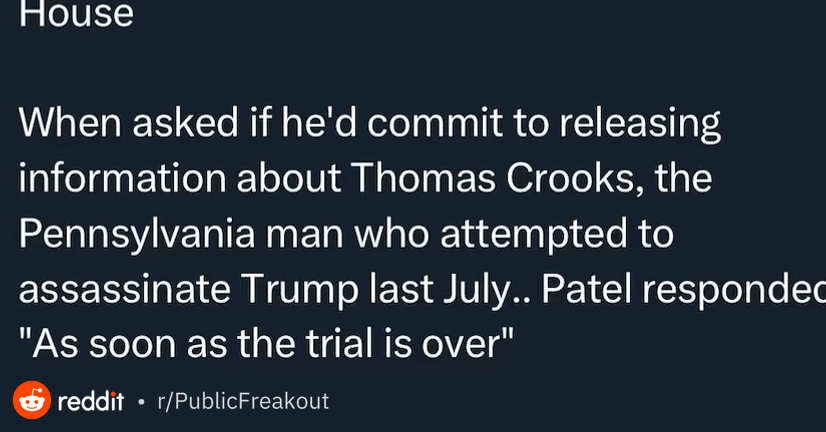This screenshot has width=826, height=432.
Task: Click the word "assassinate" in the text
Action: (x=125, y=289)
